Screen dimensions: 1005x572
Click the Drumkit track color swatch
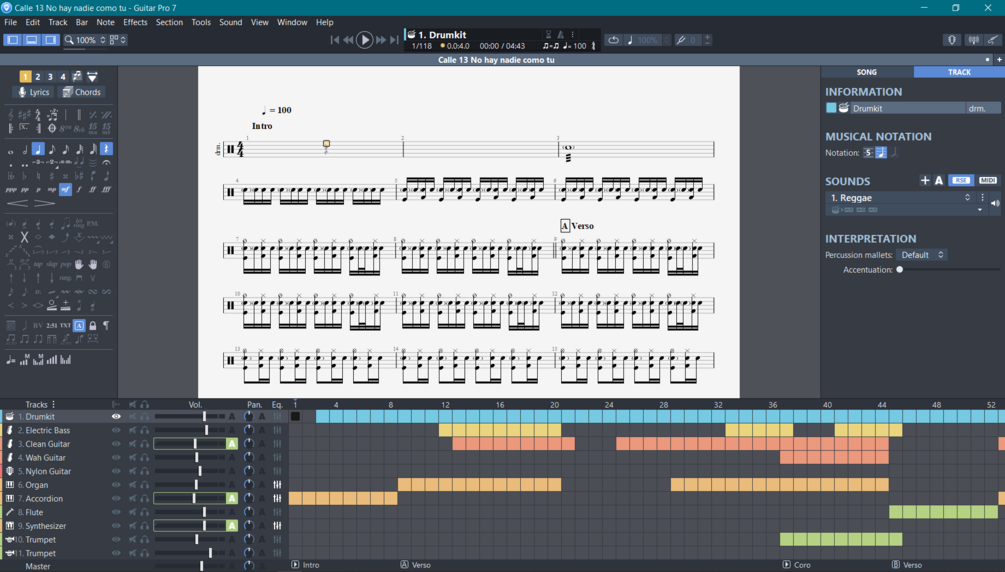point(831,108)
